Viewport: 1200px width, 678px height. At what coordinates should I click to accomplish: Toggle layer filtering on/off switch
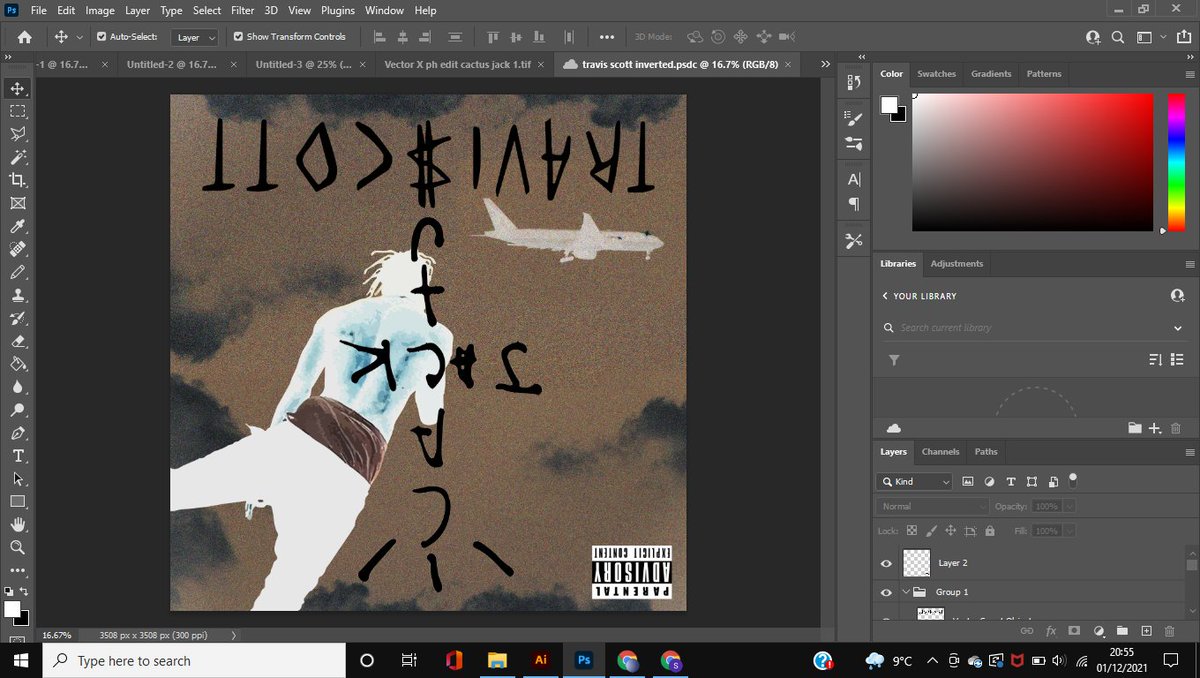(x=1073, y=479)
